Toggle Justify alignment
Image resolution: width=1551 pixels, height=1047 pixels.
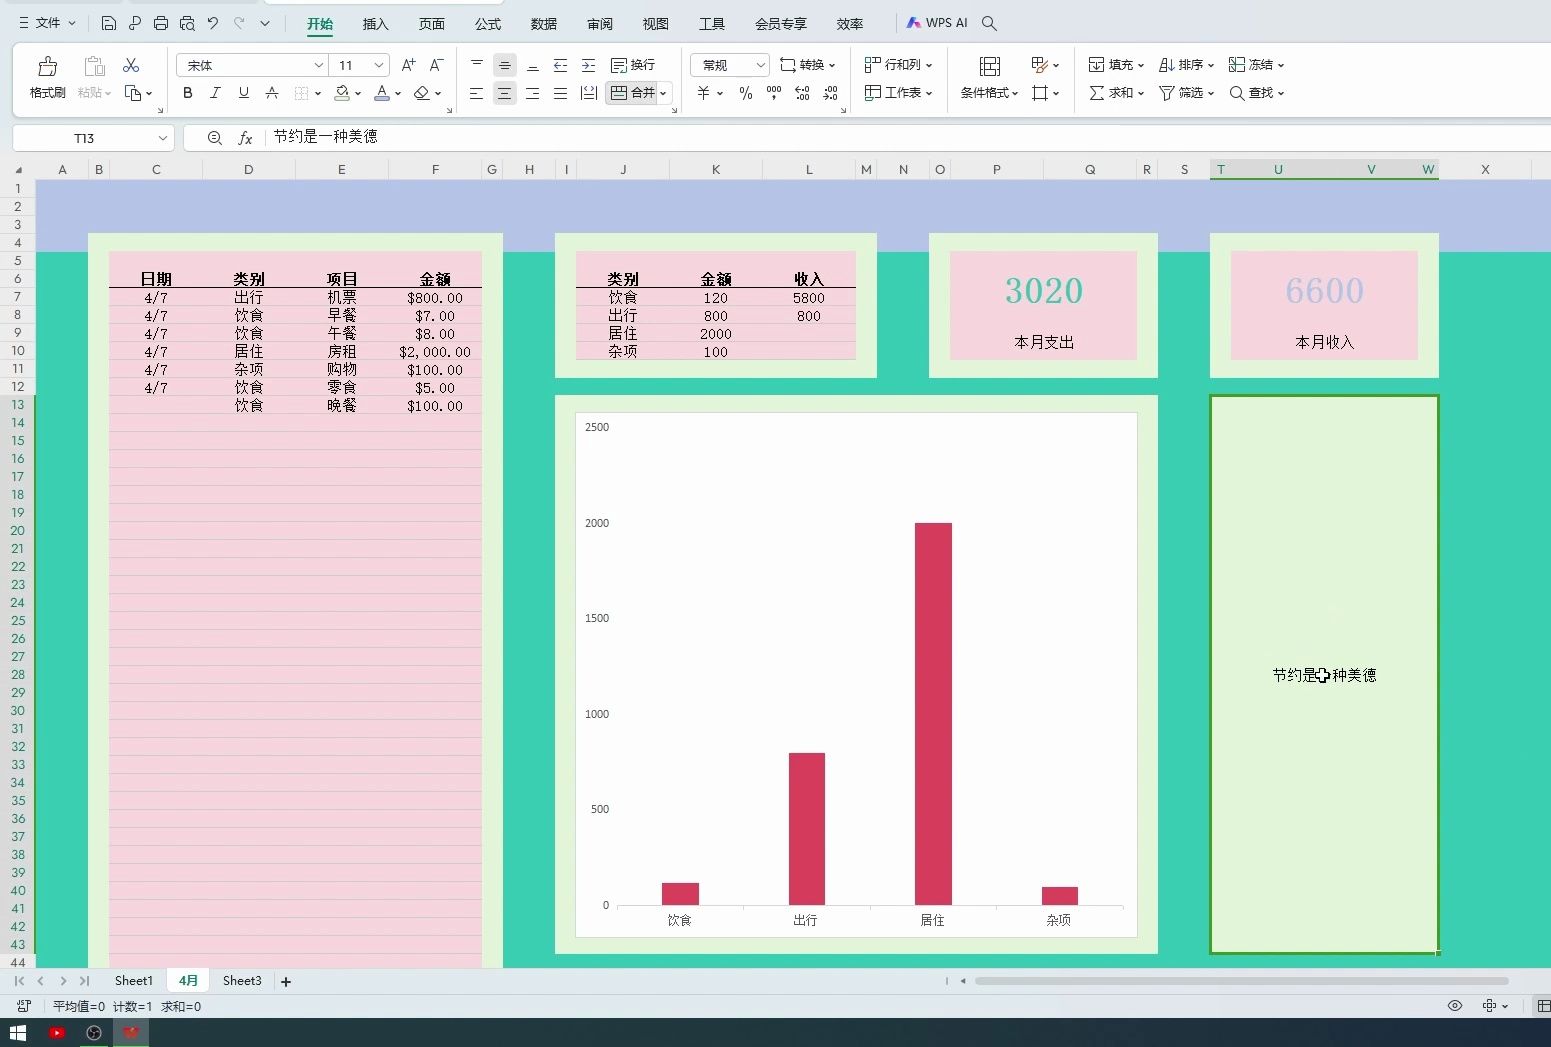click(560, 93)
